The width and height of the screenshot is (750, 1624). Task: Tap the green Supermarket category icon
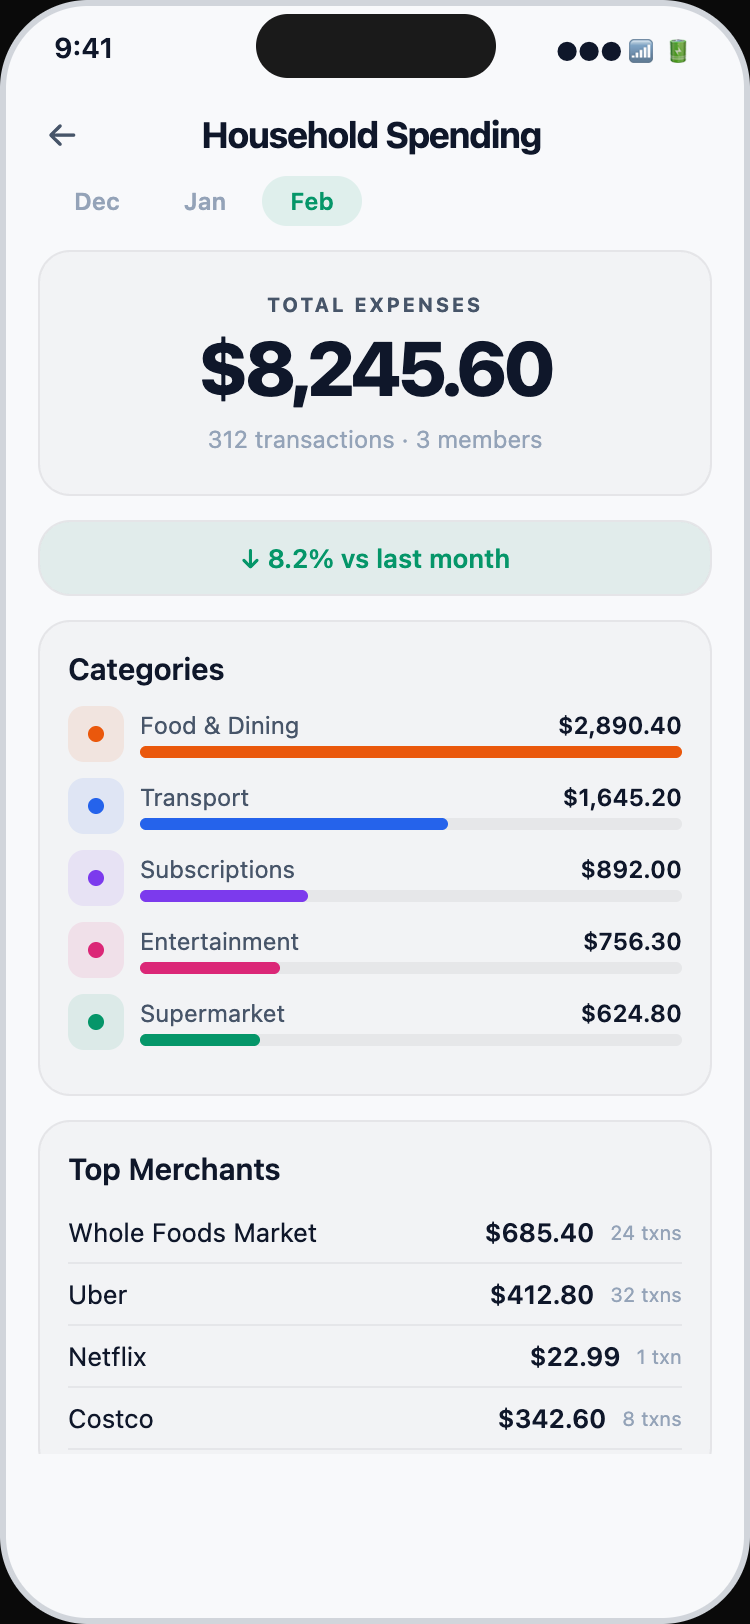96,1022
